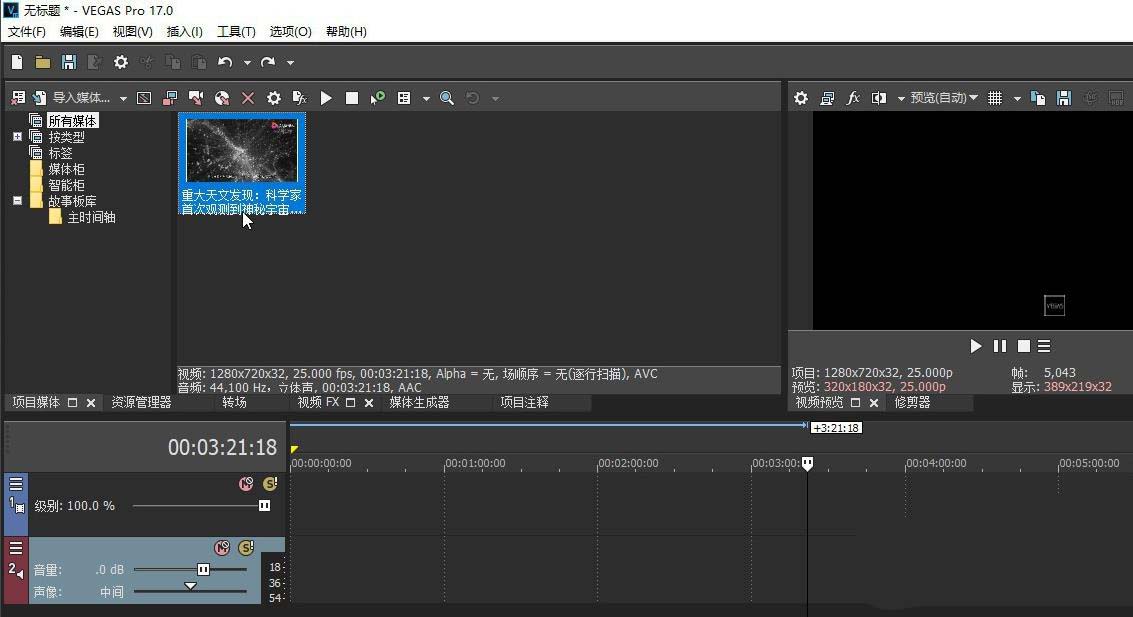The width and height of the screenshot is (1133, 617).
Task: Mute video track 1 with M button
Action: [x=246, y=483]
